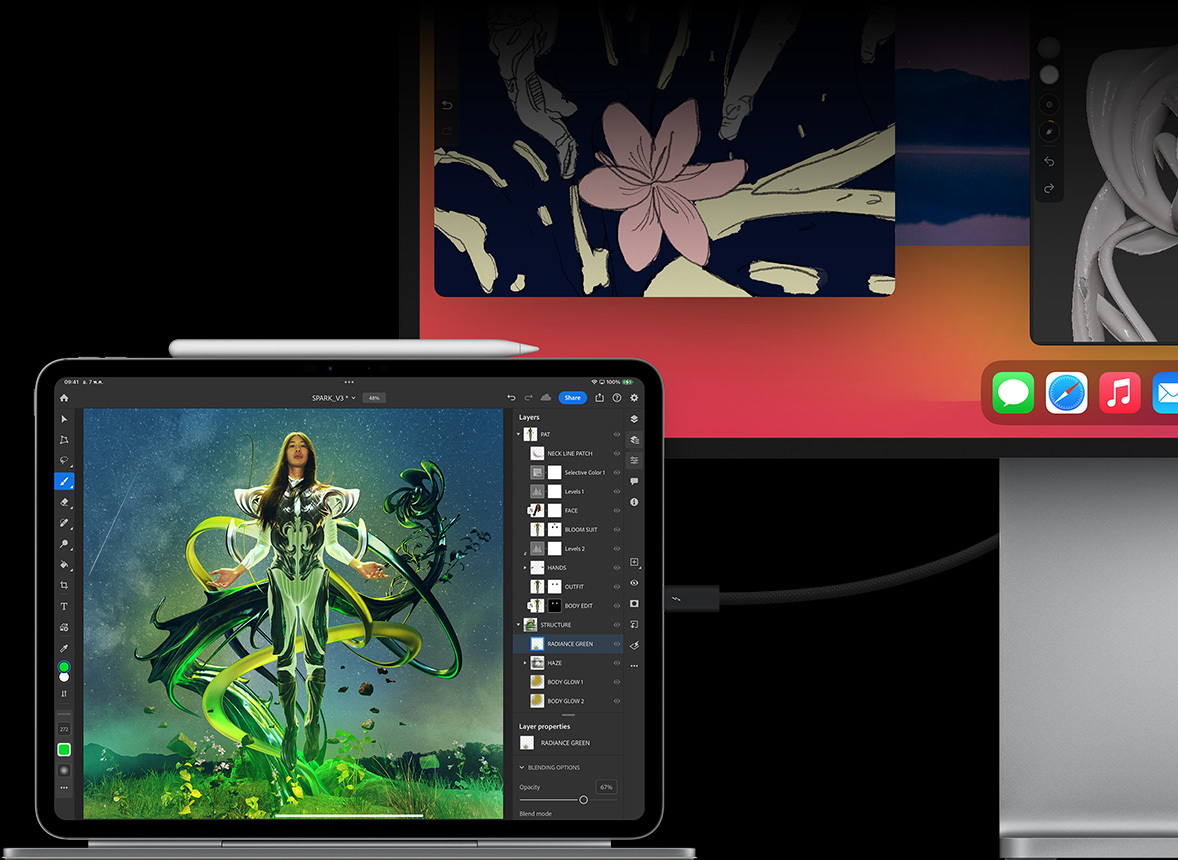Select the RADIANCE GREEN layer

(569, 644)
